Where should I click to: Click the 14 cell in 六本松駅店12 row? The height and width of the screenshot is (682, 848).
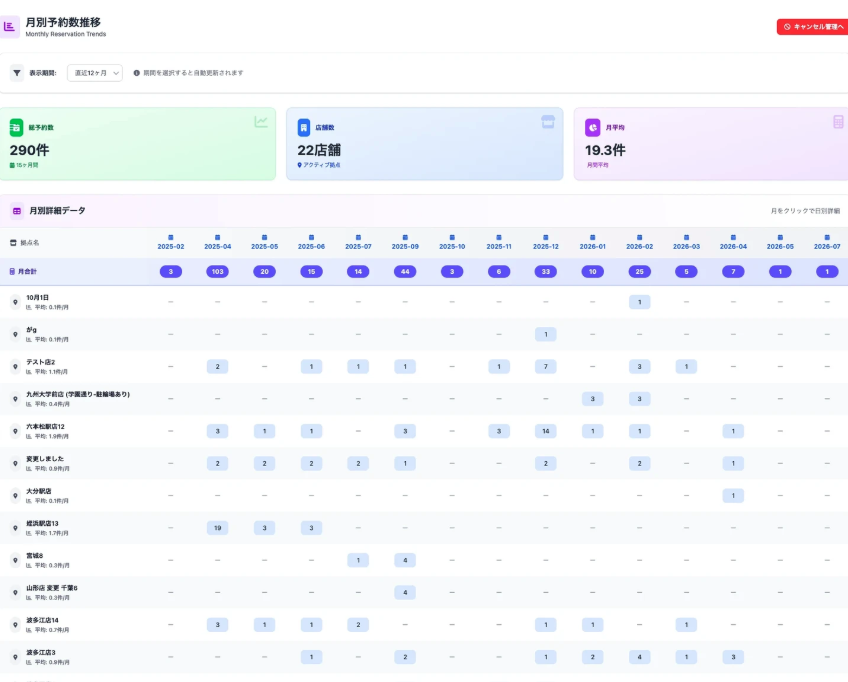[546, 431]
